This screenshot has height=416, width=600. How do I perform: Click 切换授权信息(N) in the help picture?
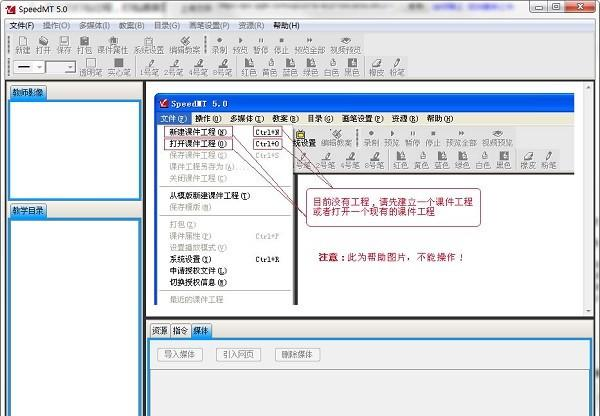[198, 282]
